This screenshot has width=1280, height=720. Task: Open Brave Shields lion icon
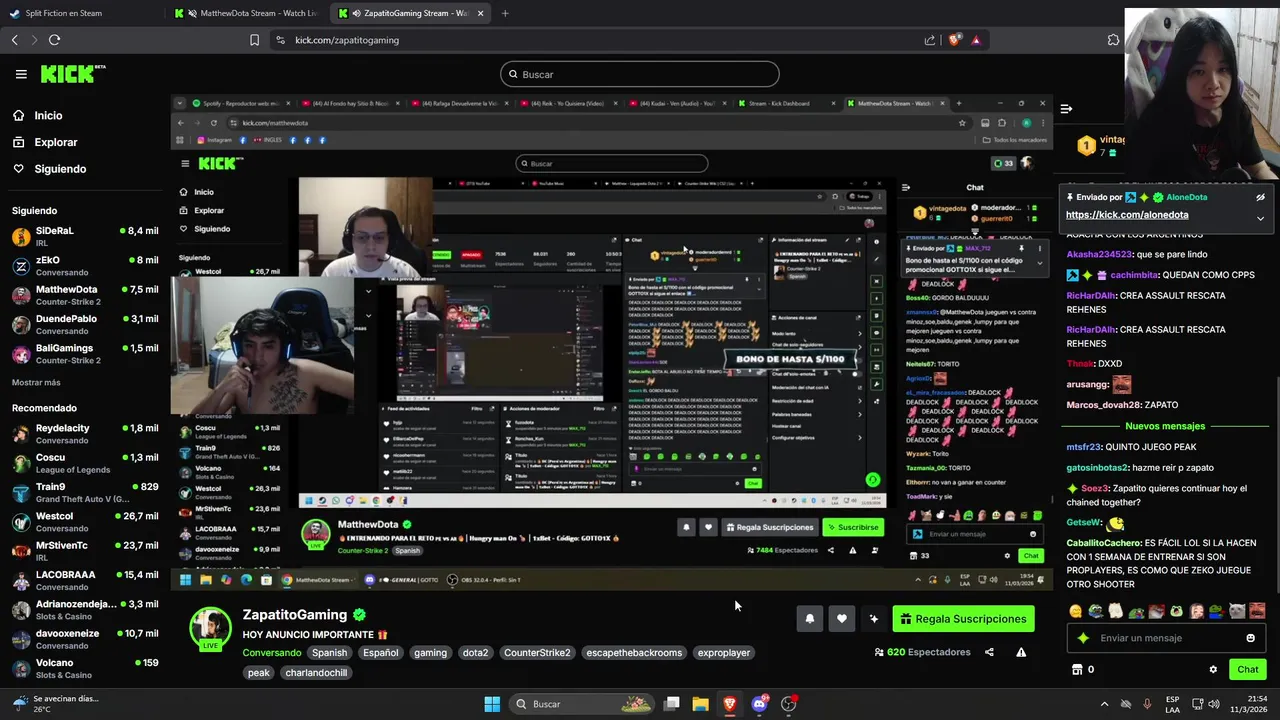tap(954, 40)
